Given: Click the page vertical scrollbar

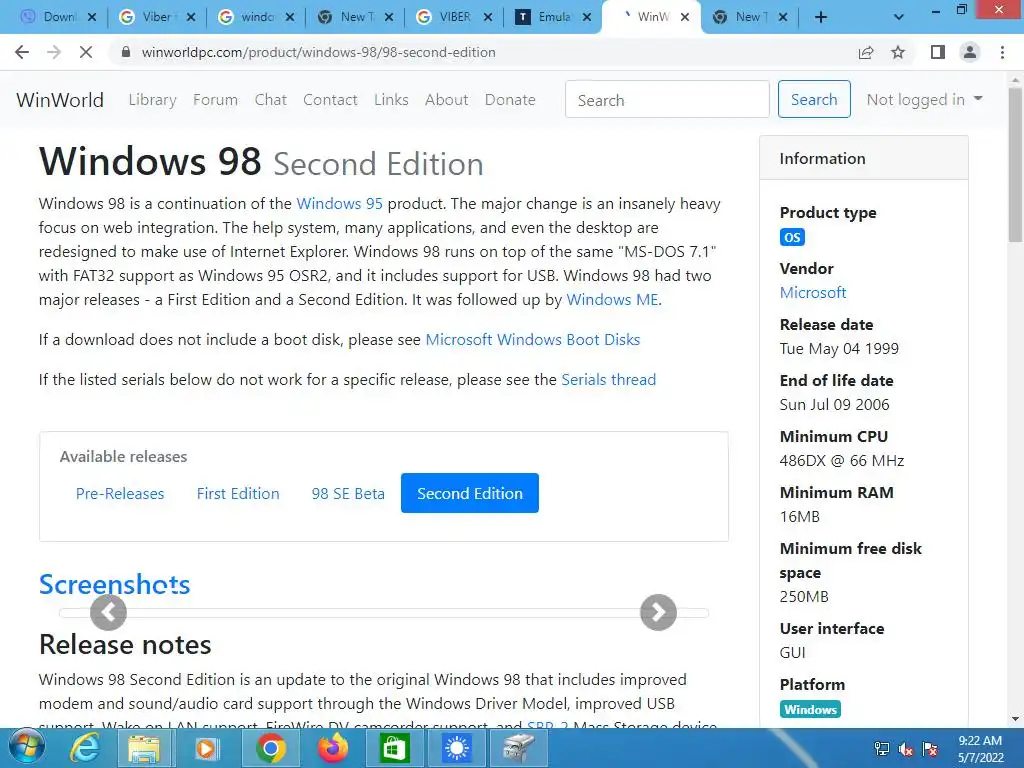Looking at the screenshot, I should [1016, 165].
